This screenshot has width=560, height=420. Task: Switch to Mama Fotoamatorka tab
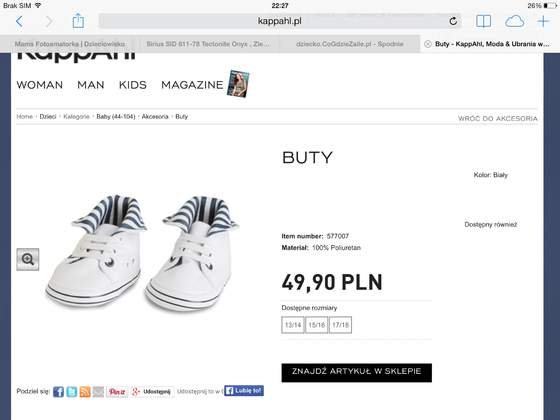coord(70,44)
